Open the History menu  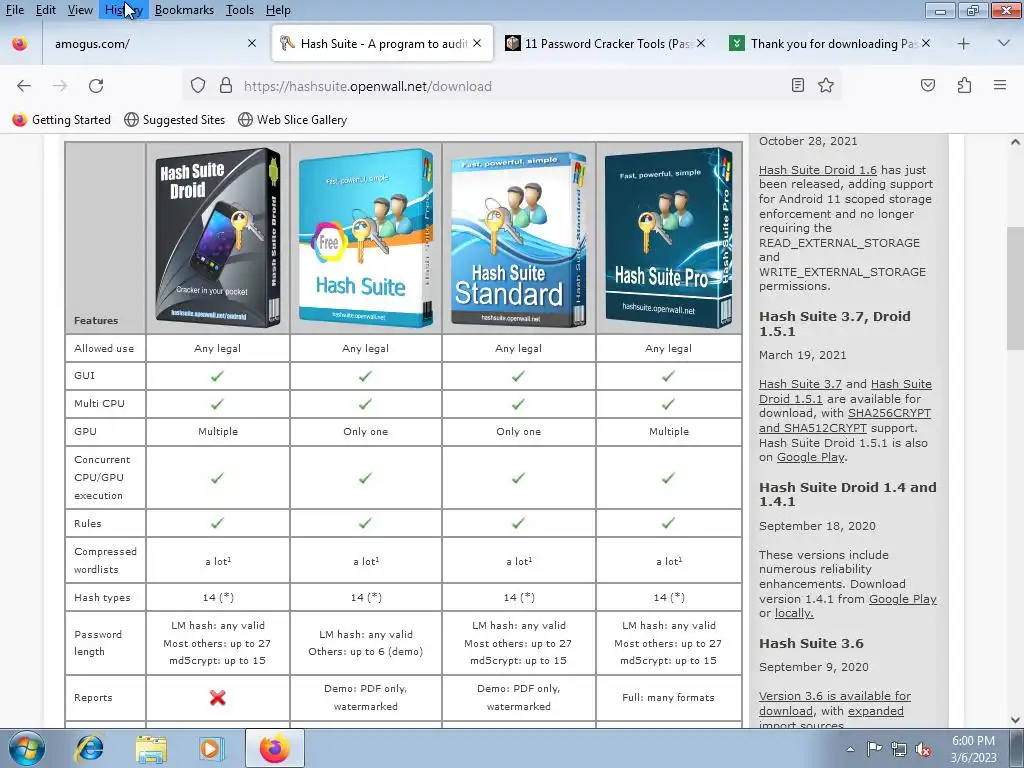[123, 10]
